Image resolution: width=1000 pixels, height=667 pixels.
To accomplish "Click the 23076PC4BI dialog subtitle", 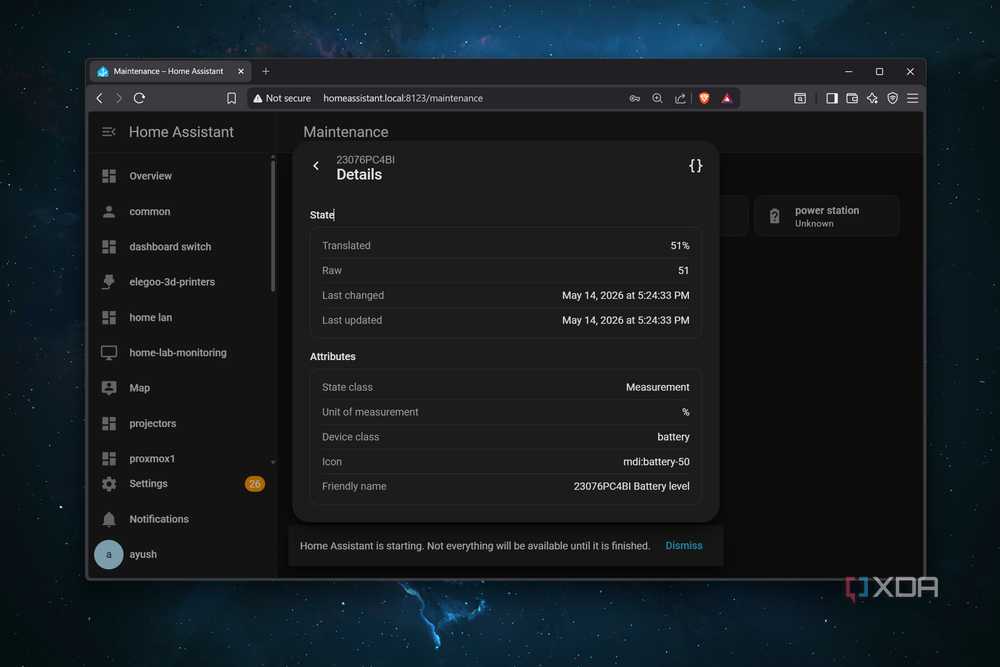I will (x=365, y=159).
